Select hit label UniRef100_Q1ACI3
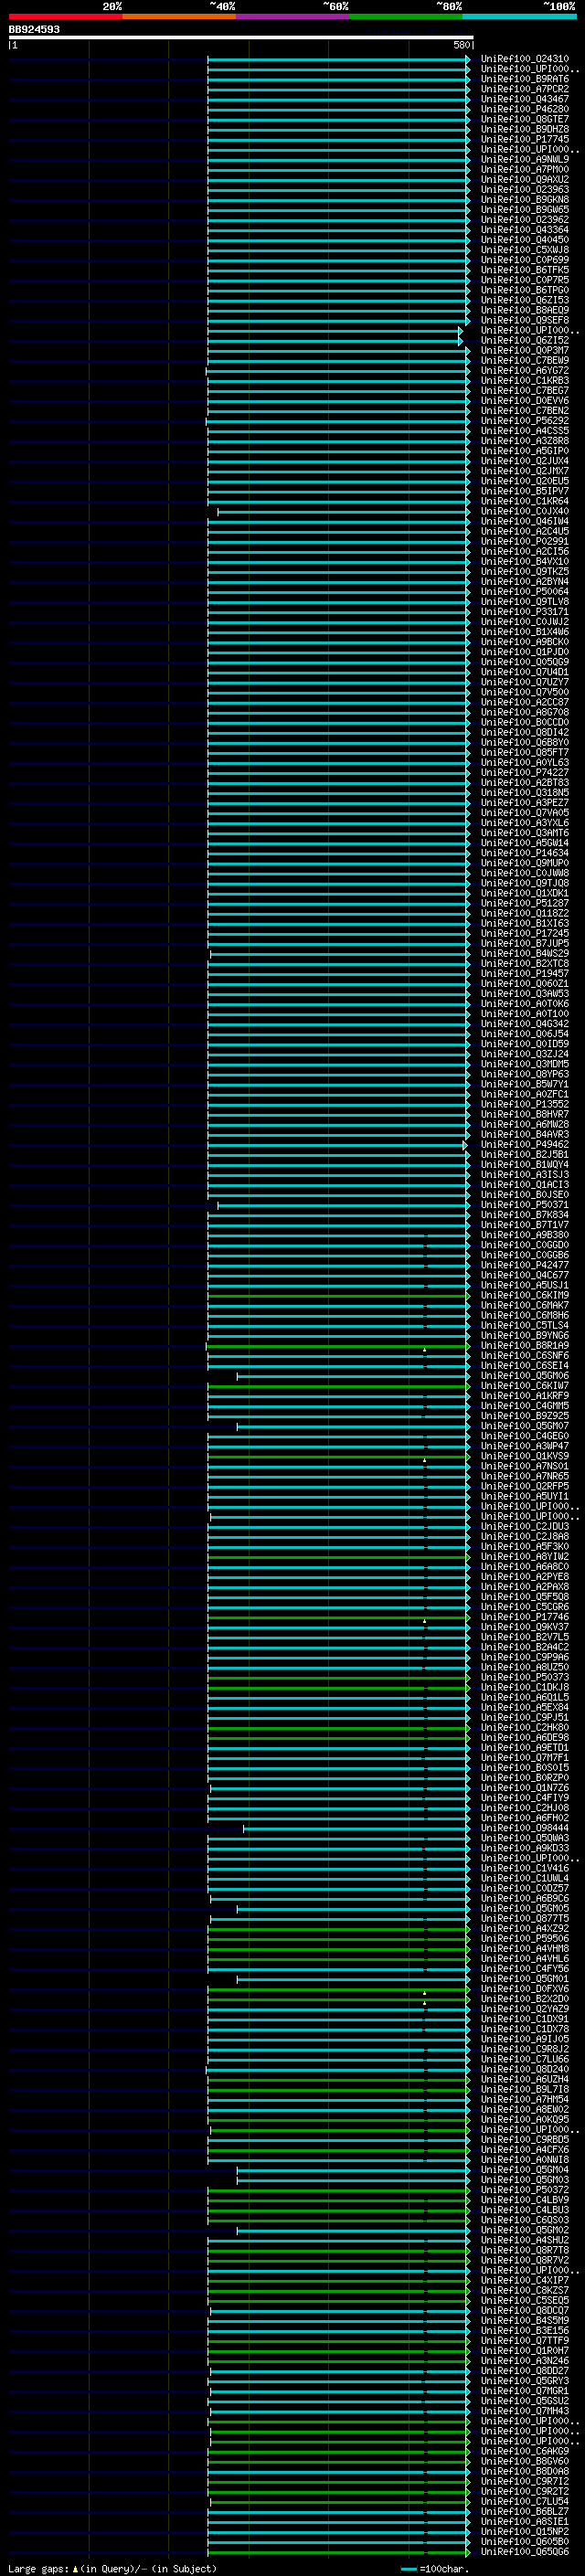The image size is (585, 2576). point(524,1184)
